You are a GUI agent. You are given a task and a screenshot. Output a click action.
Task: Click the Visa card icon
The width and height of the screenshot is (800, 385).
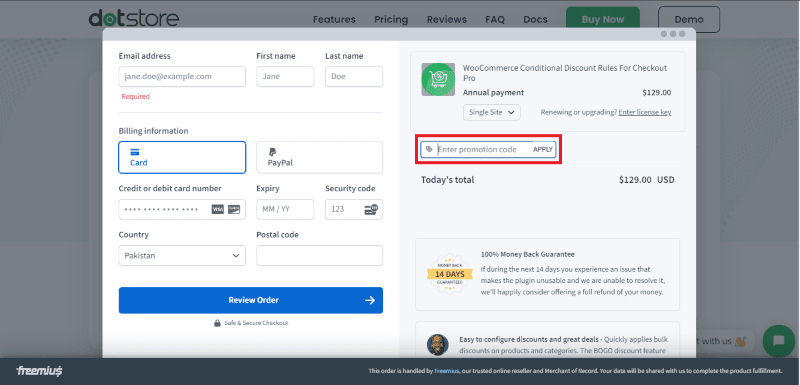pos(218,209)
